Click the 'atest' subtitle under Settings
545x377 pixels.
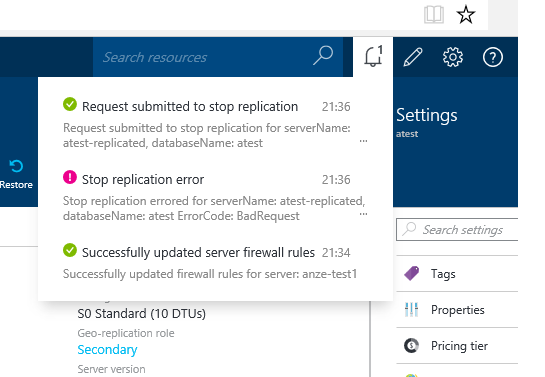407,134
